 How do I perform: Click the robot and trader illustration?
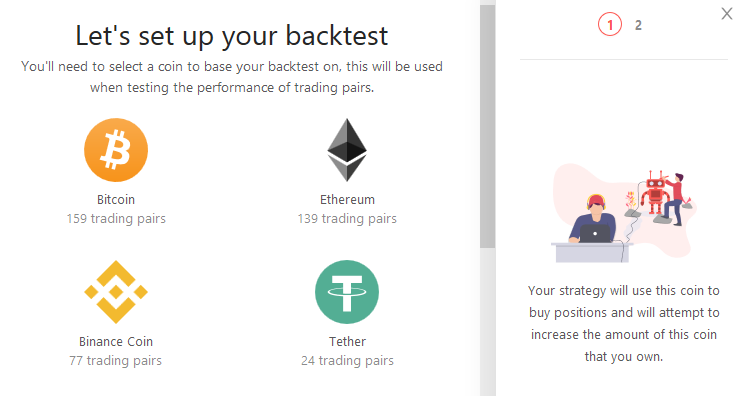(624, 213)
